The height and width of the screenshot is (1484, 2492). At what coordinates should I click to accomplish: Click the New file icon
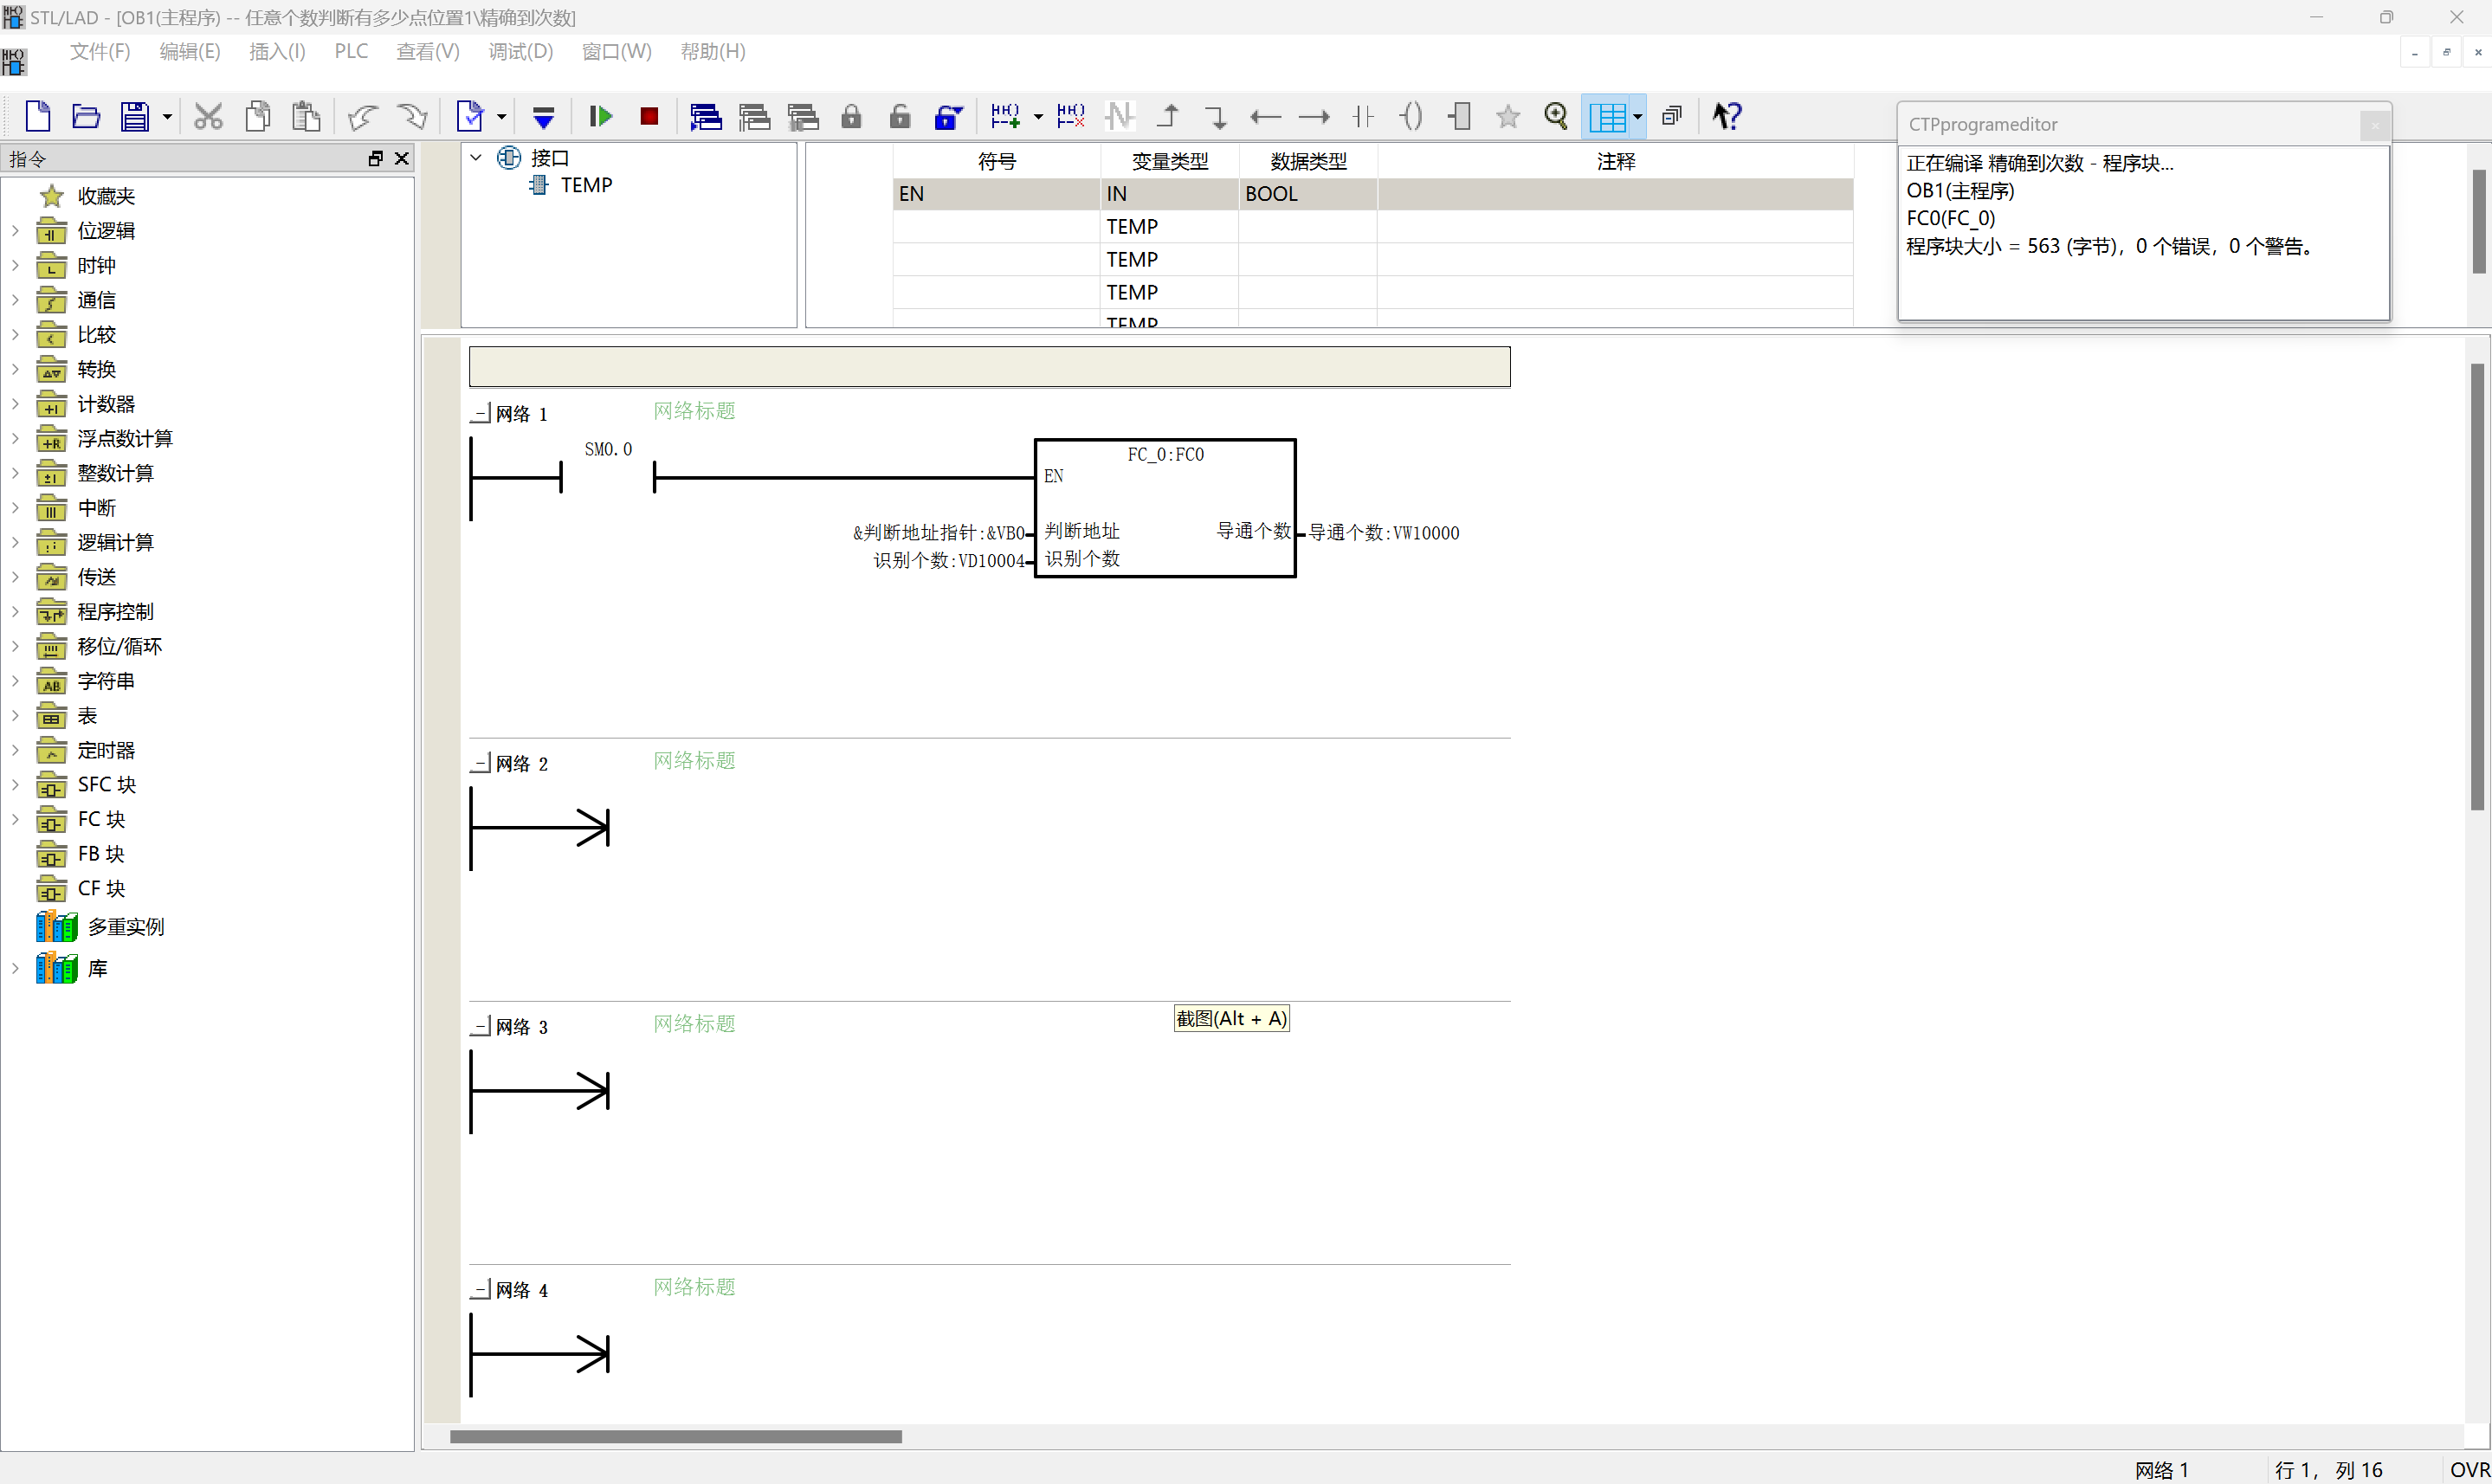point(37,116)
